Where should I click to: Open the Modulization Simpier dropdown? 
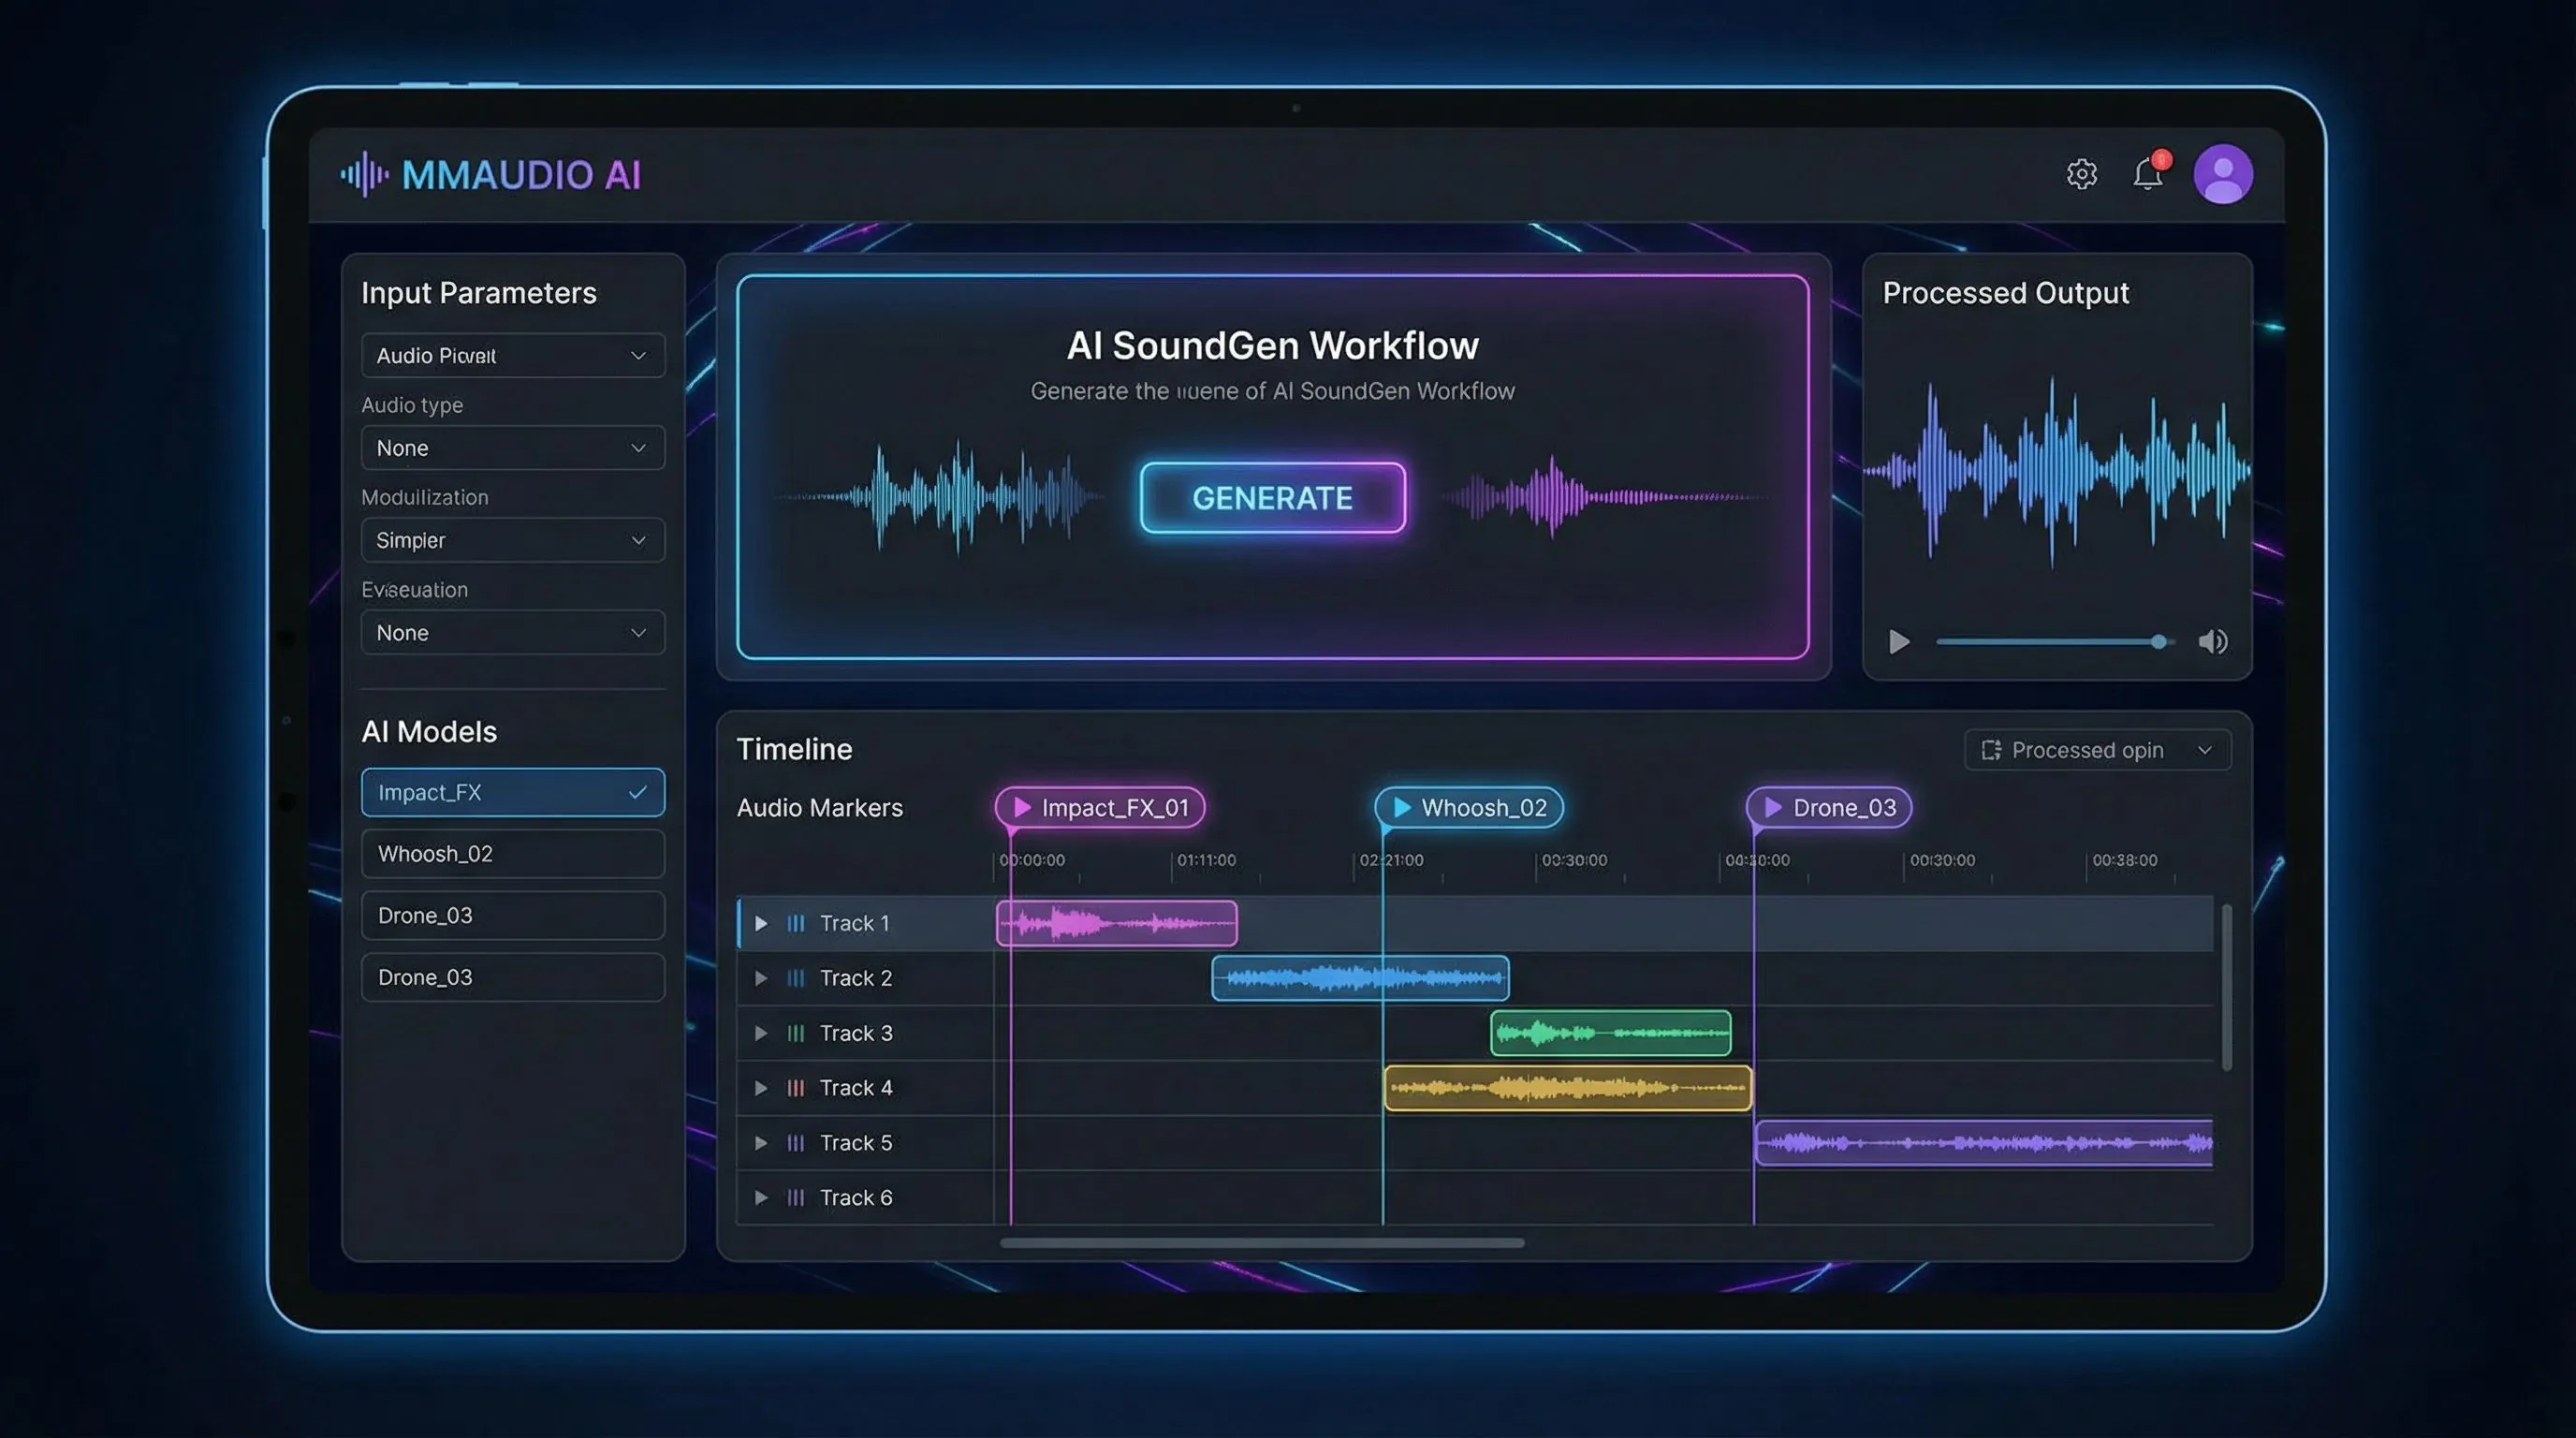(513, 540)
